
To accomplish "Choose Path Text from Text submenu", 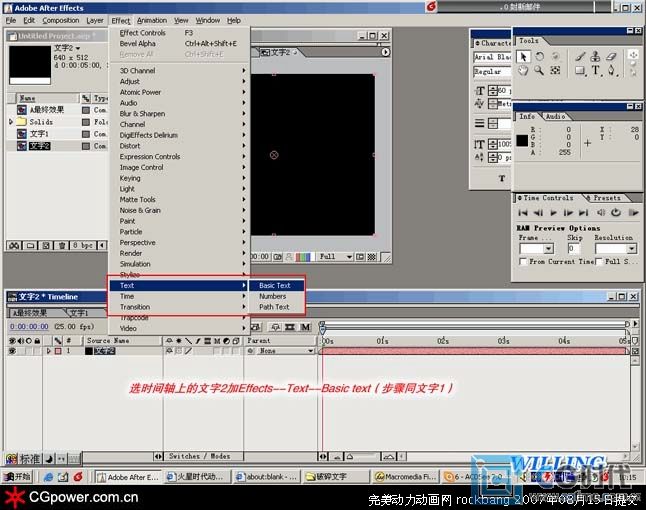I will click(x=276, y=307).
